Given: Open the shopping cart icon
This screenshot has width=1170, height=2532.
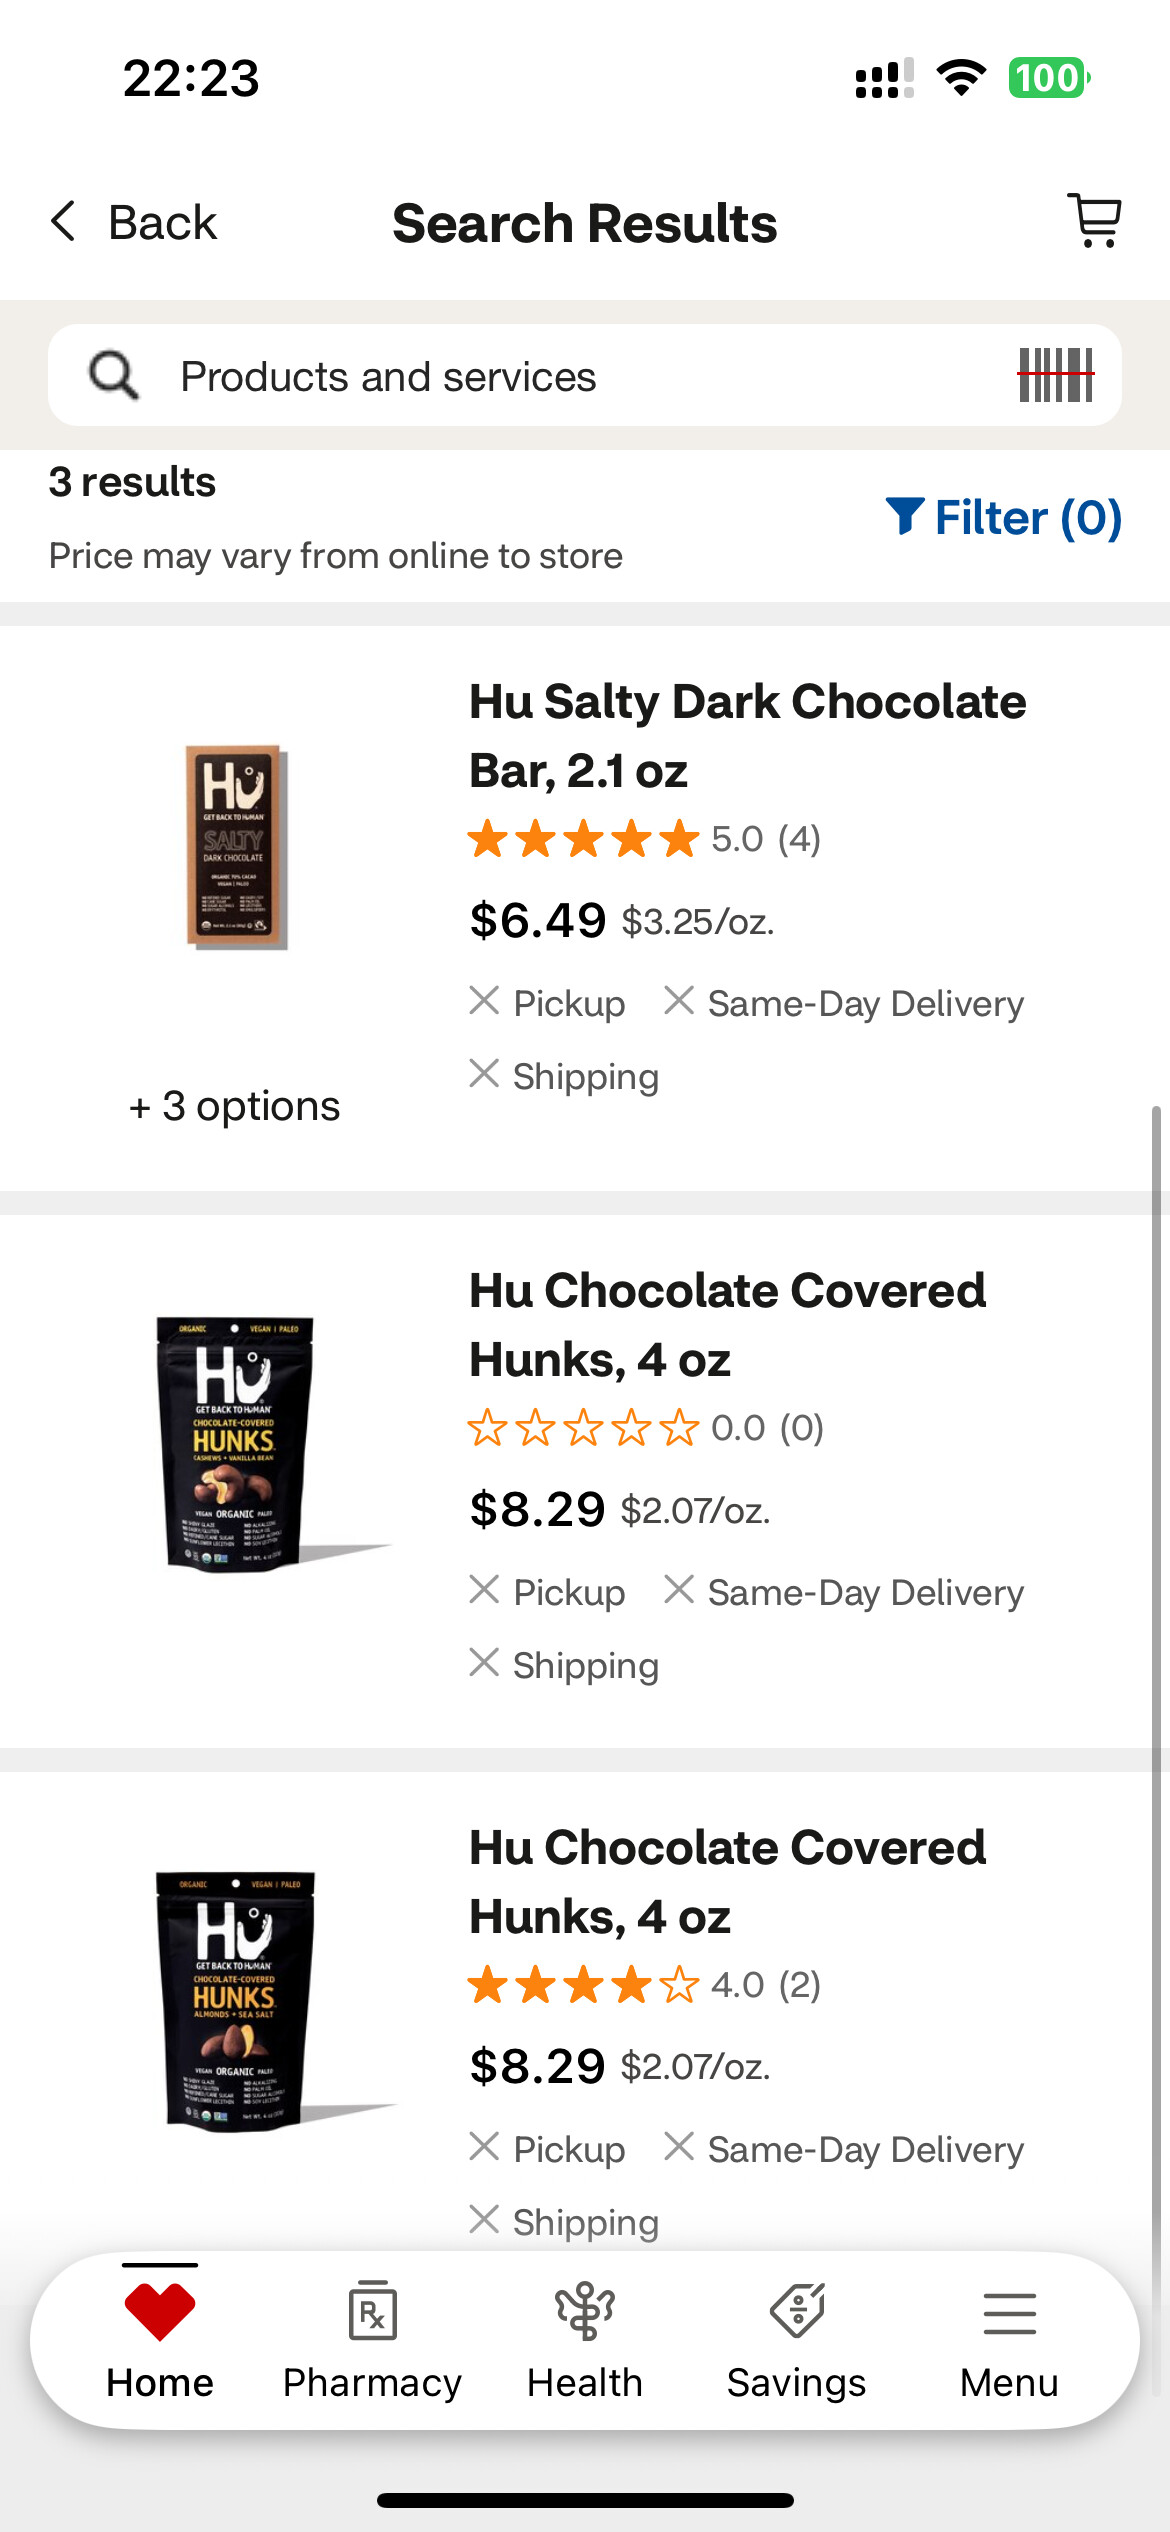Looking at the screenshot, I should (1095, 220).
